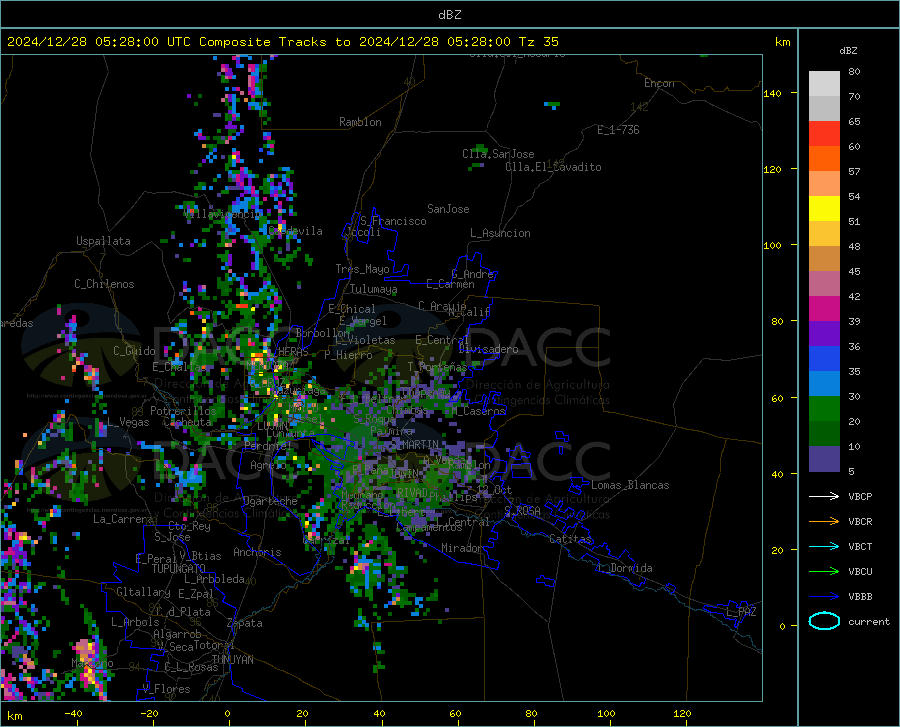Click the Catitas map label
The width and height of the screenshot is (900, 727).
(x=571, y=539)
